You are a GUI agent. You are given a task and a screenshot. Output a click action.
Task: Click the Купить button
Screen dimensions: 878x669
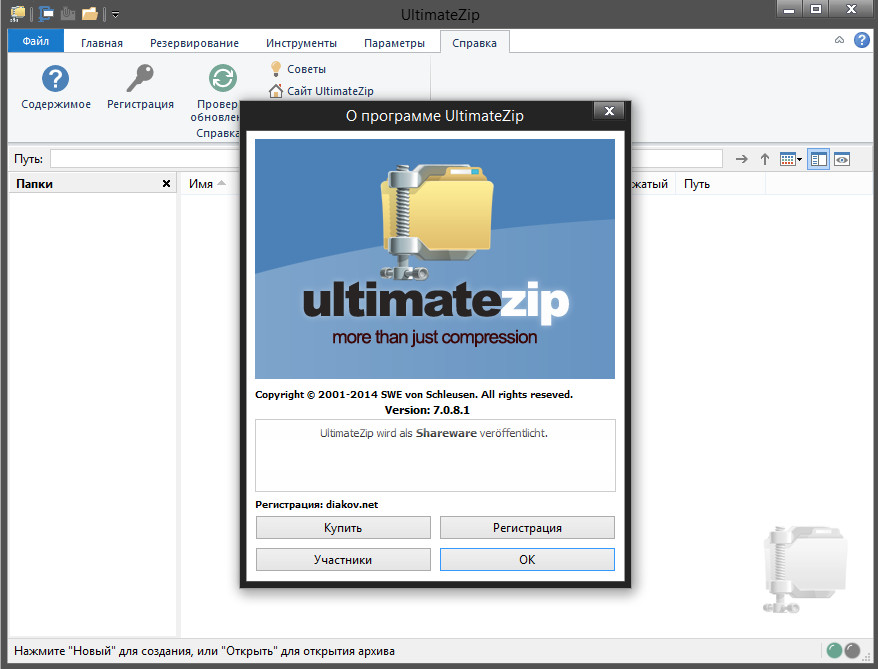(343, 527)
